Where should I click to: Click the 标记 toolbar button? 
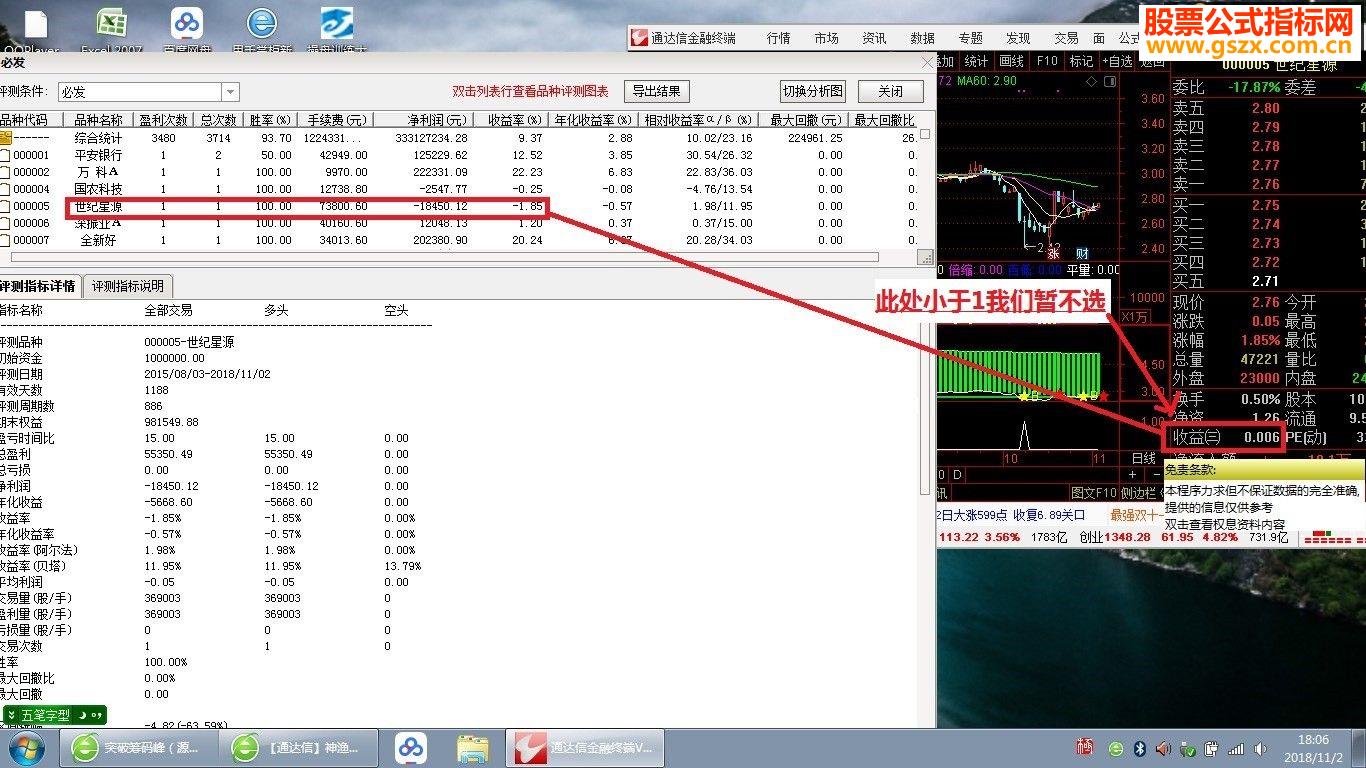coord(1081,61)
